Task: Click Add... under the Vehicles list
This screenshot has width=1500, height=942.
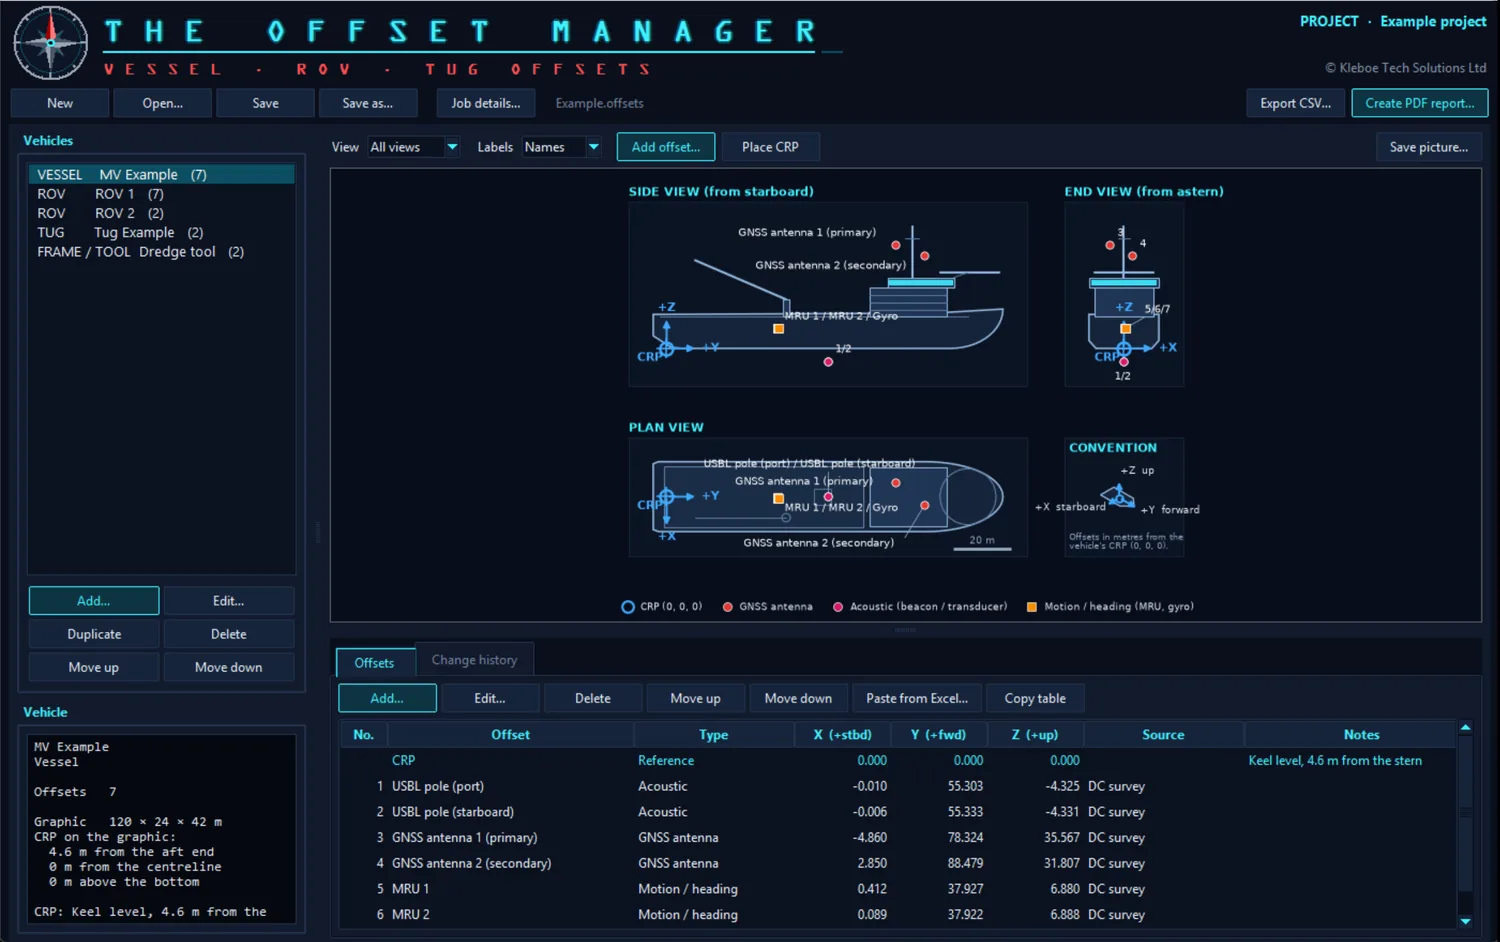Action: coord(94,601)
